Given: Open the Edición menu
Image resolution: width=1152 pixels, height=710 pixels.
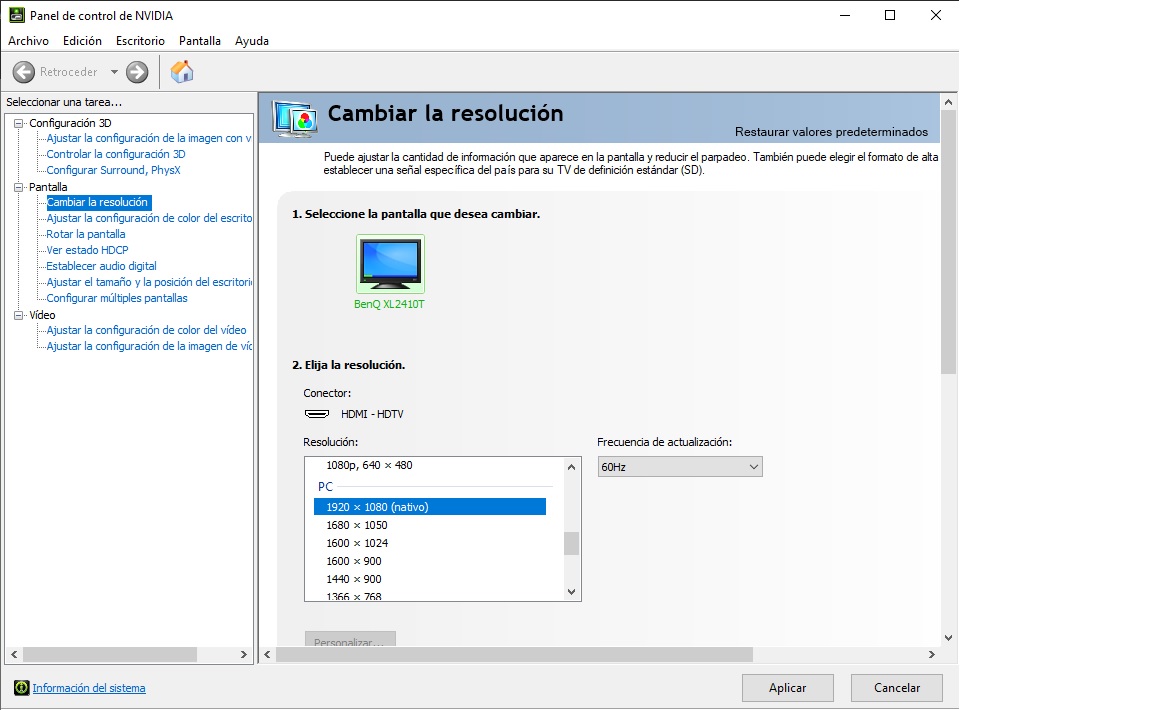Looking at the screenshot, I should pyautogui.click(x=82, y=41).
